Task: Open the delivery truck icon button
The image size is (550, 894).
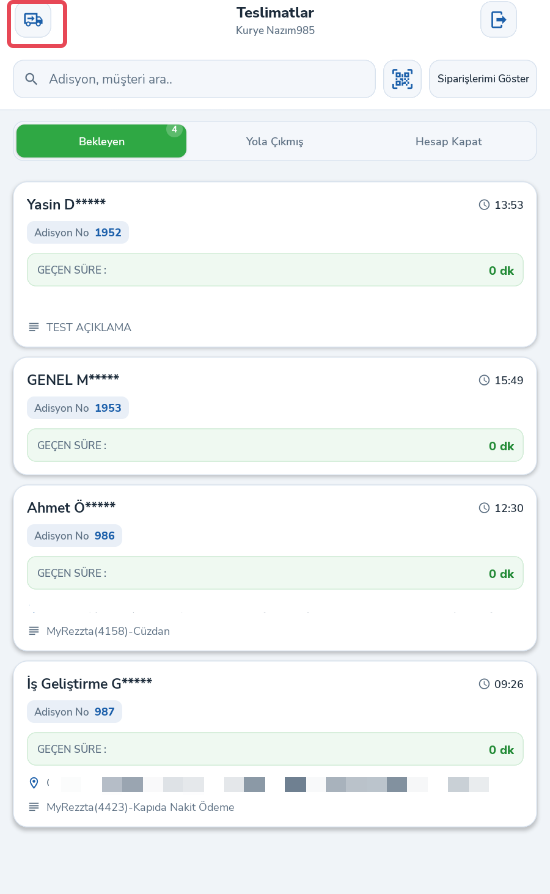Action: [x=33, y=21]
